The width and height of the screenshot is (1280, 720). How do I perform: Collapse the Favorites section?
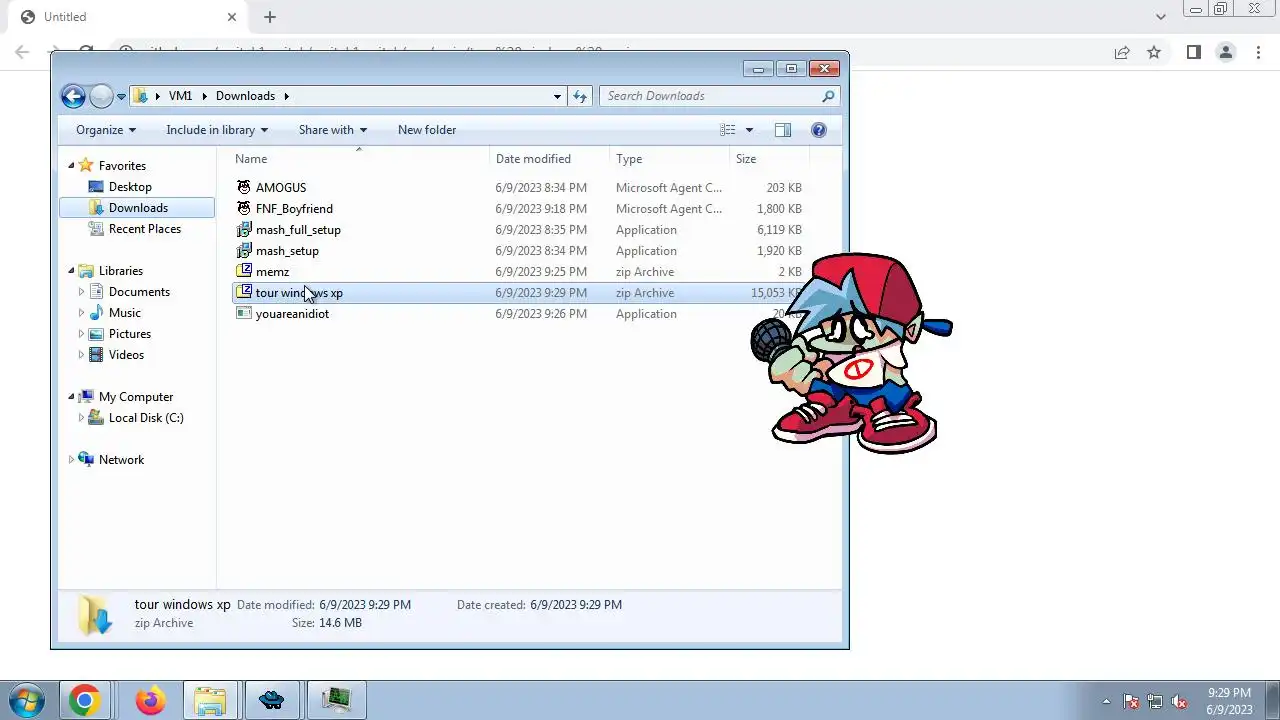tap(71, 166)
